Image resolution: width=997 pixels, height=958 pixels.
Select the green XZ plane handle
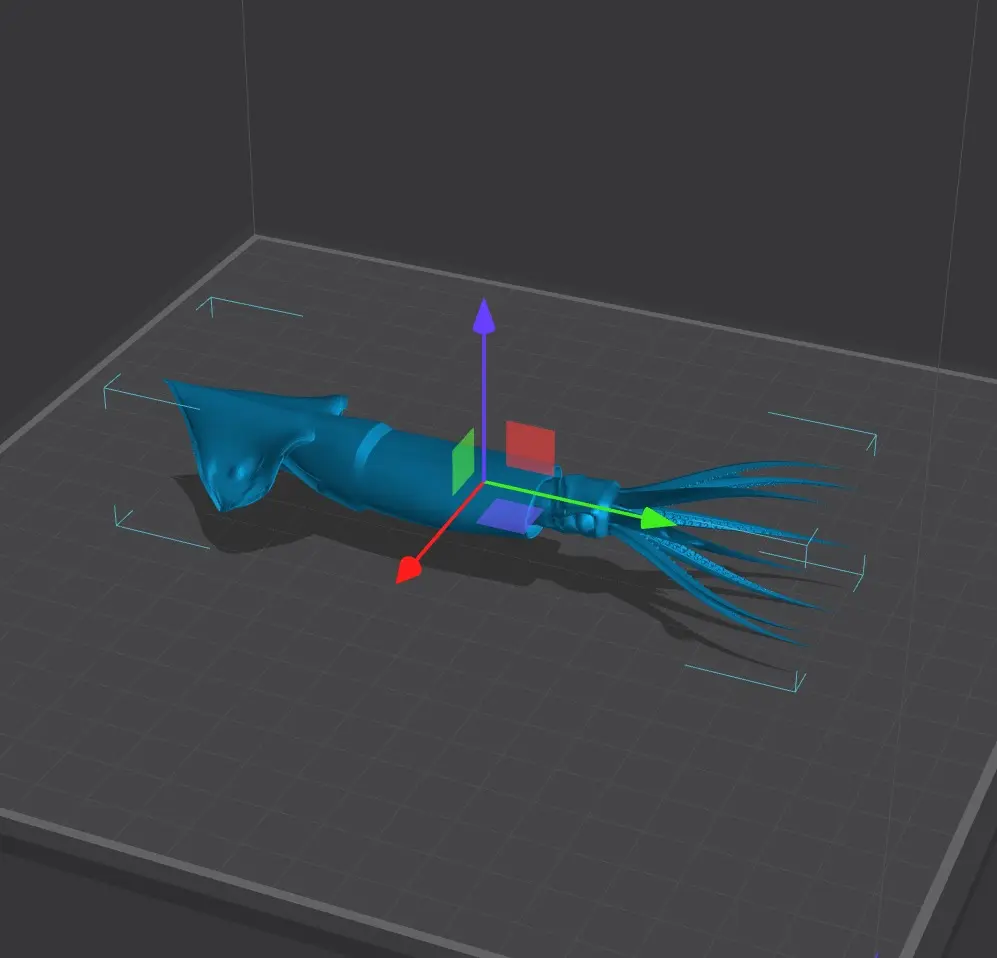click(463, 462)
